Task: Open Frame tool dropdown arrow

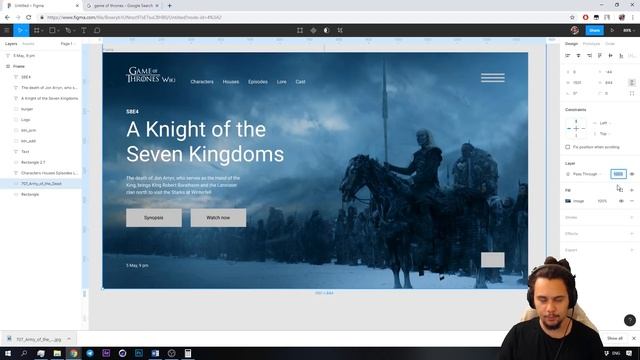Action: pos(42,31)
